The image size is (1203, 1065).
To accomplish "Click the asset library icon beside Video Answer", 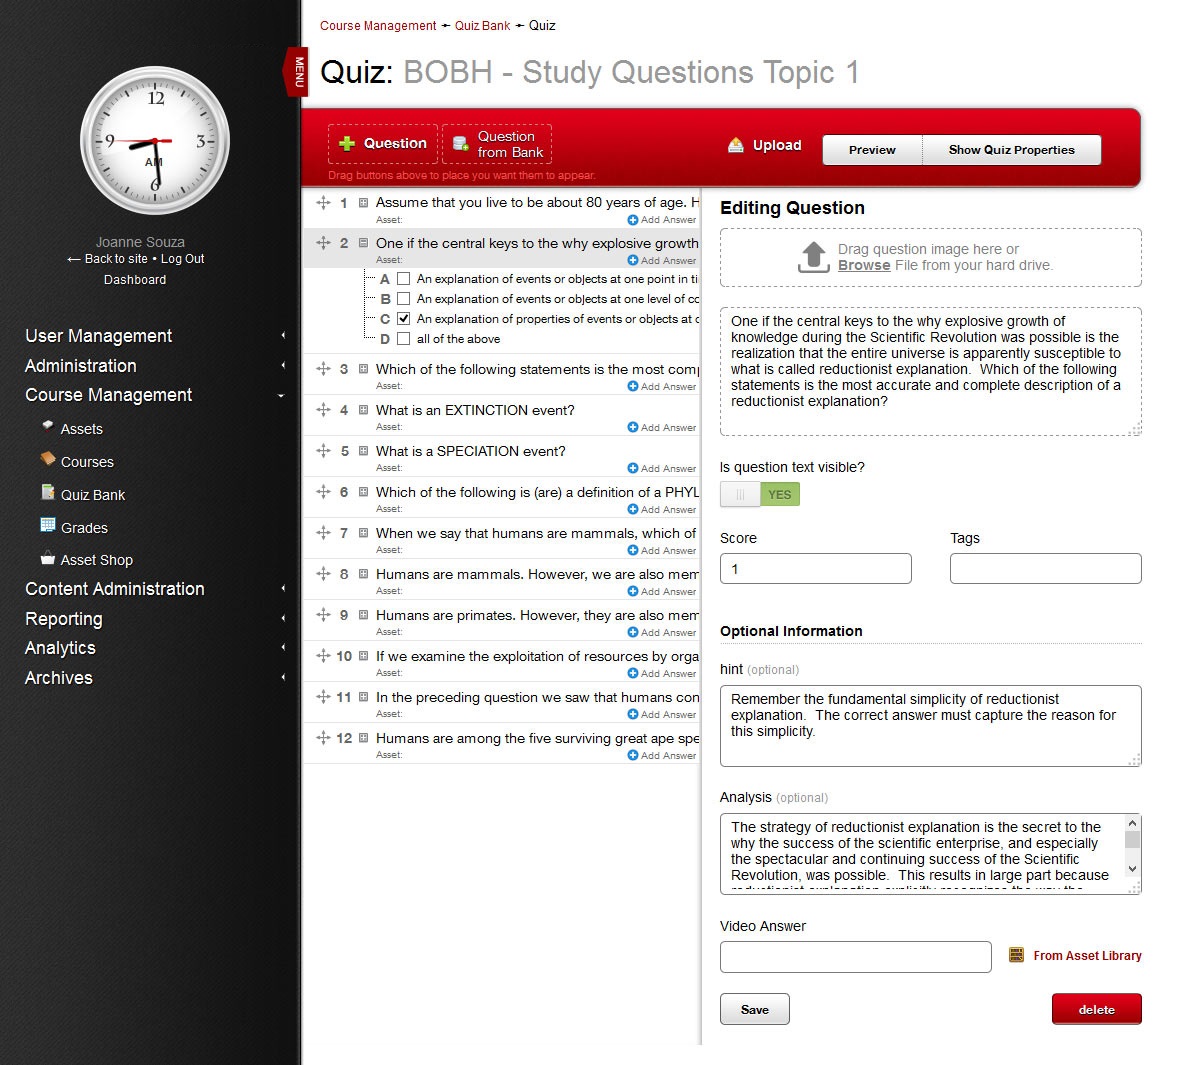I will coord(1016,955).
